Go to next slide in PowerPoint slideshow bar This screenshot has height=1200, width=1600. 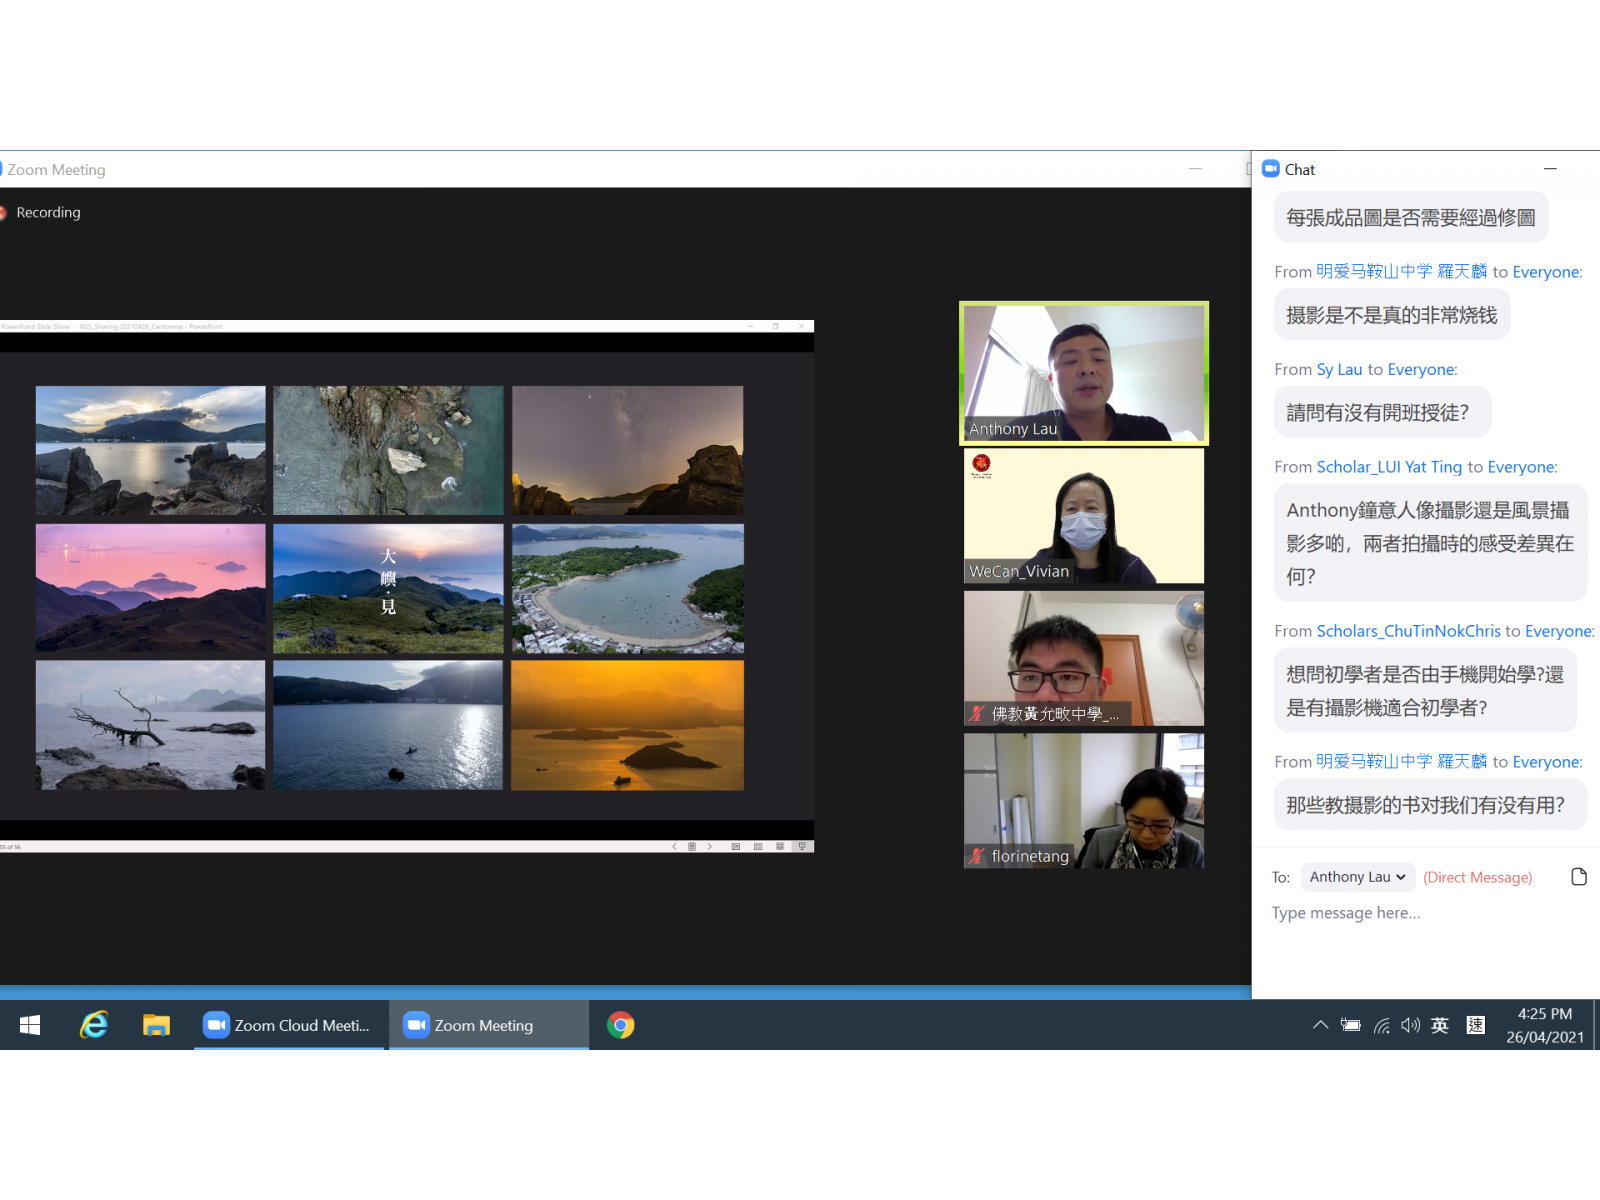[710, 846]
